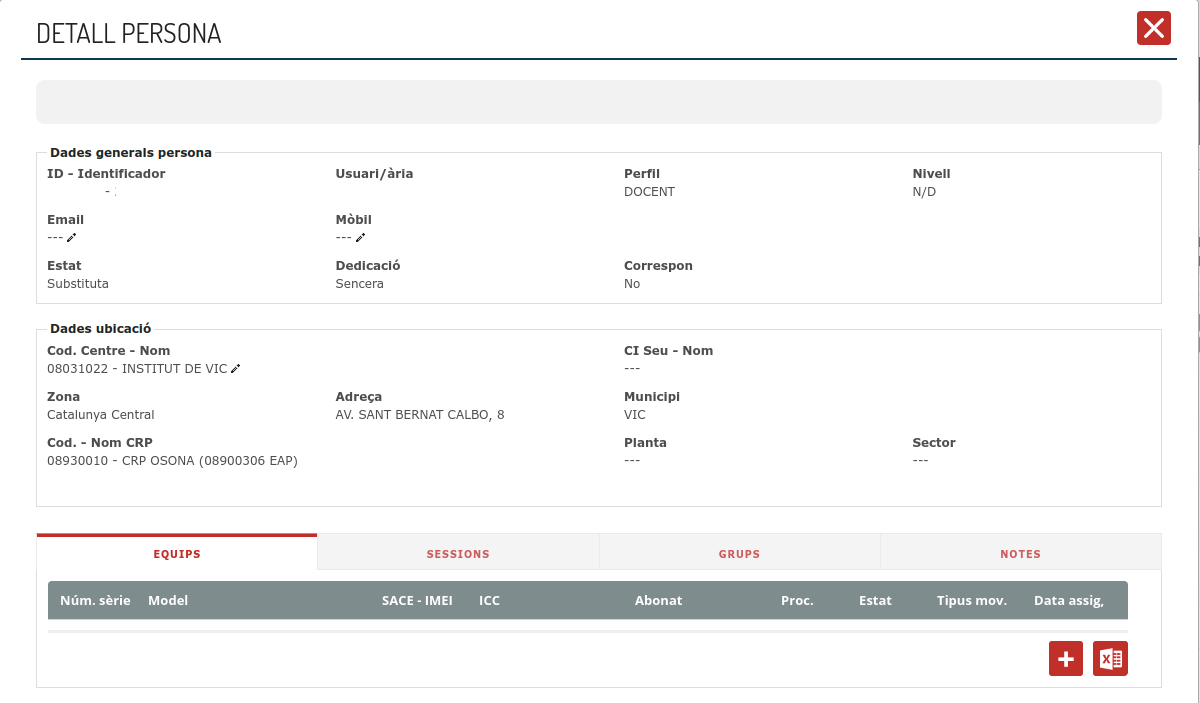Sort by the ICC column header

(x=489, y=601)
